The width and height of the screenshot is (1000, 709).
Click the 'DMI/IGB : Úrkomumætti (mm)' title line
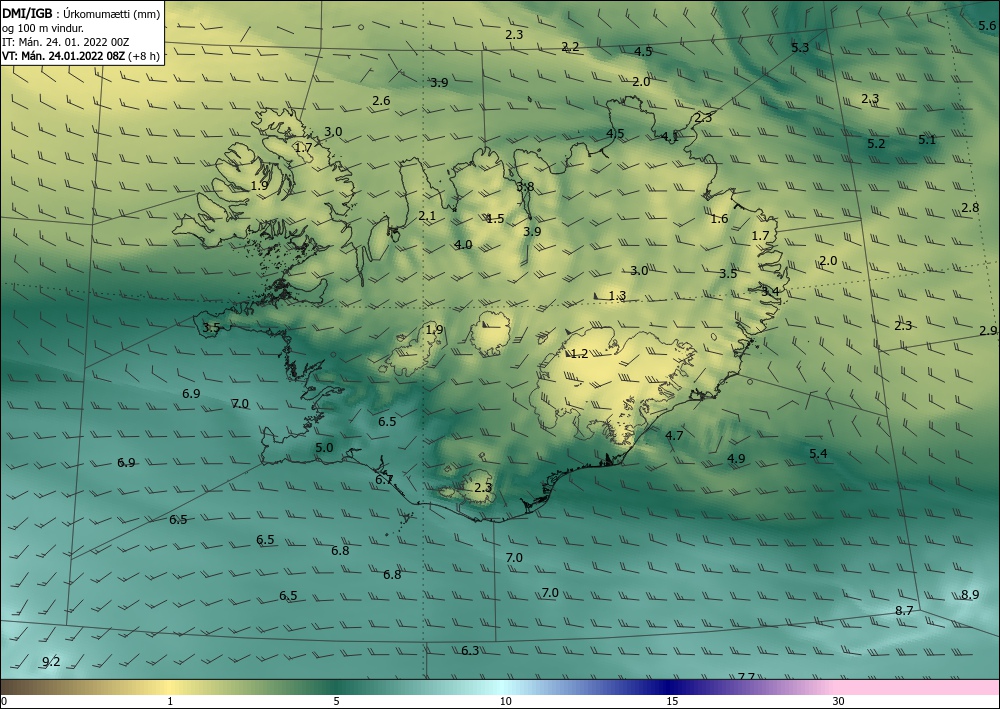[81, 13]
